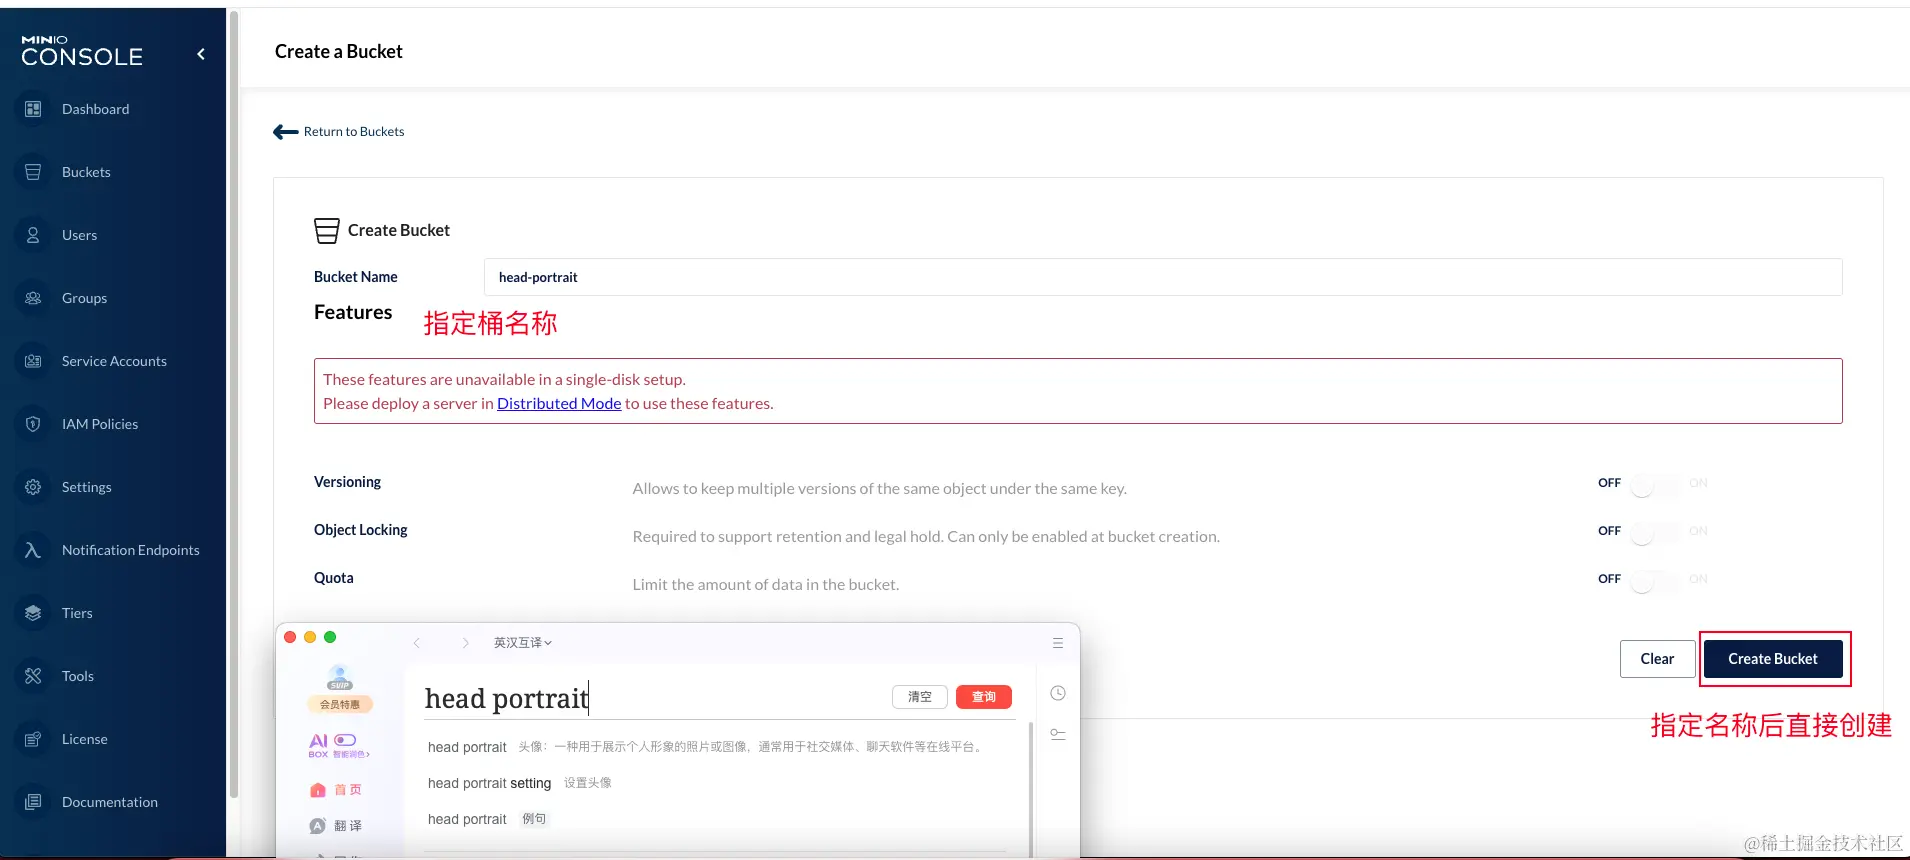Image resolution: width=1910 pixels, height=860 pixels.
Task: Click the Documentation icon in sidebar
Action: 33,802
